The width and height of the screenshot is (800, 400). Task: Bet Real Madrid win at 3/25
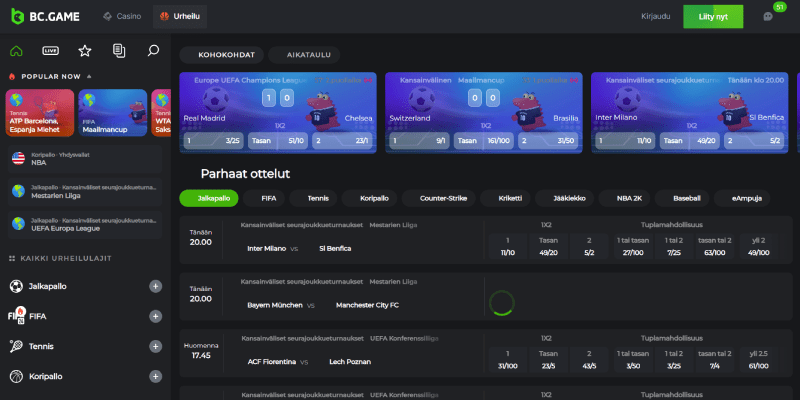click(214, 141)
